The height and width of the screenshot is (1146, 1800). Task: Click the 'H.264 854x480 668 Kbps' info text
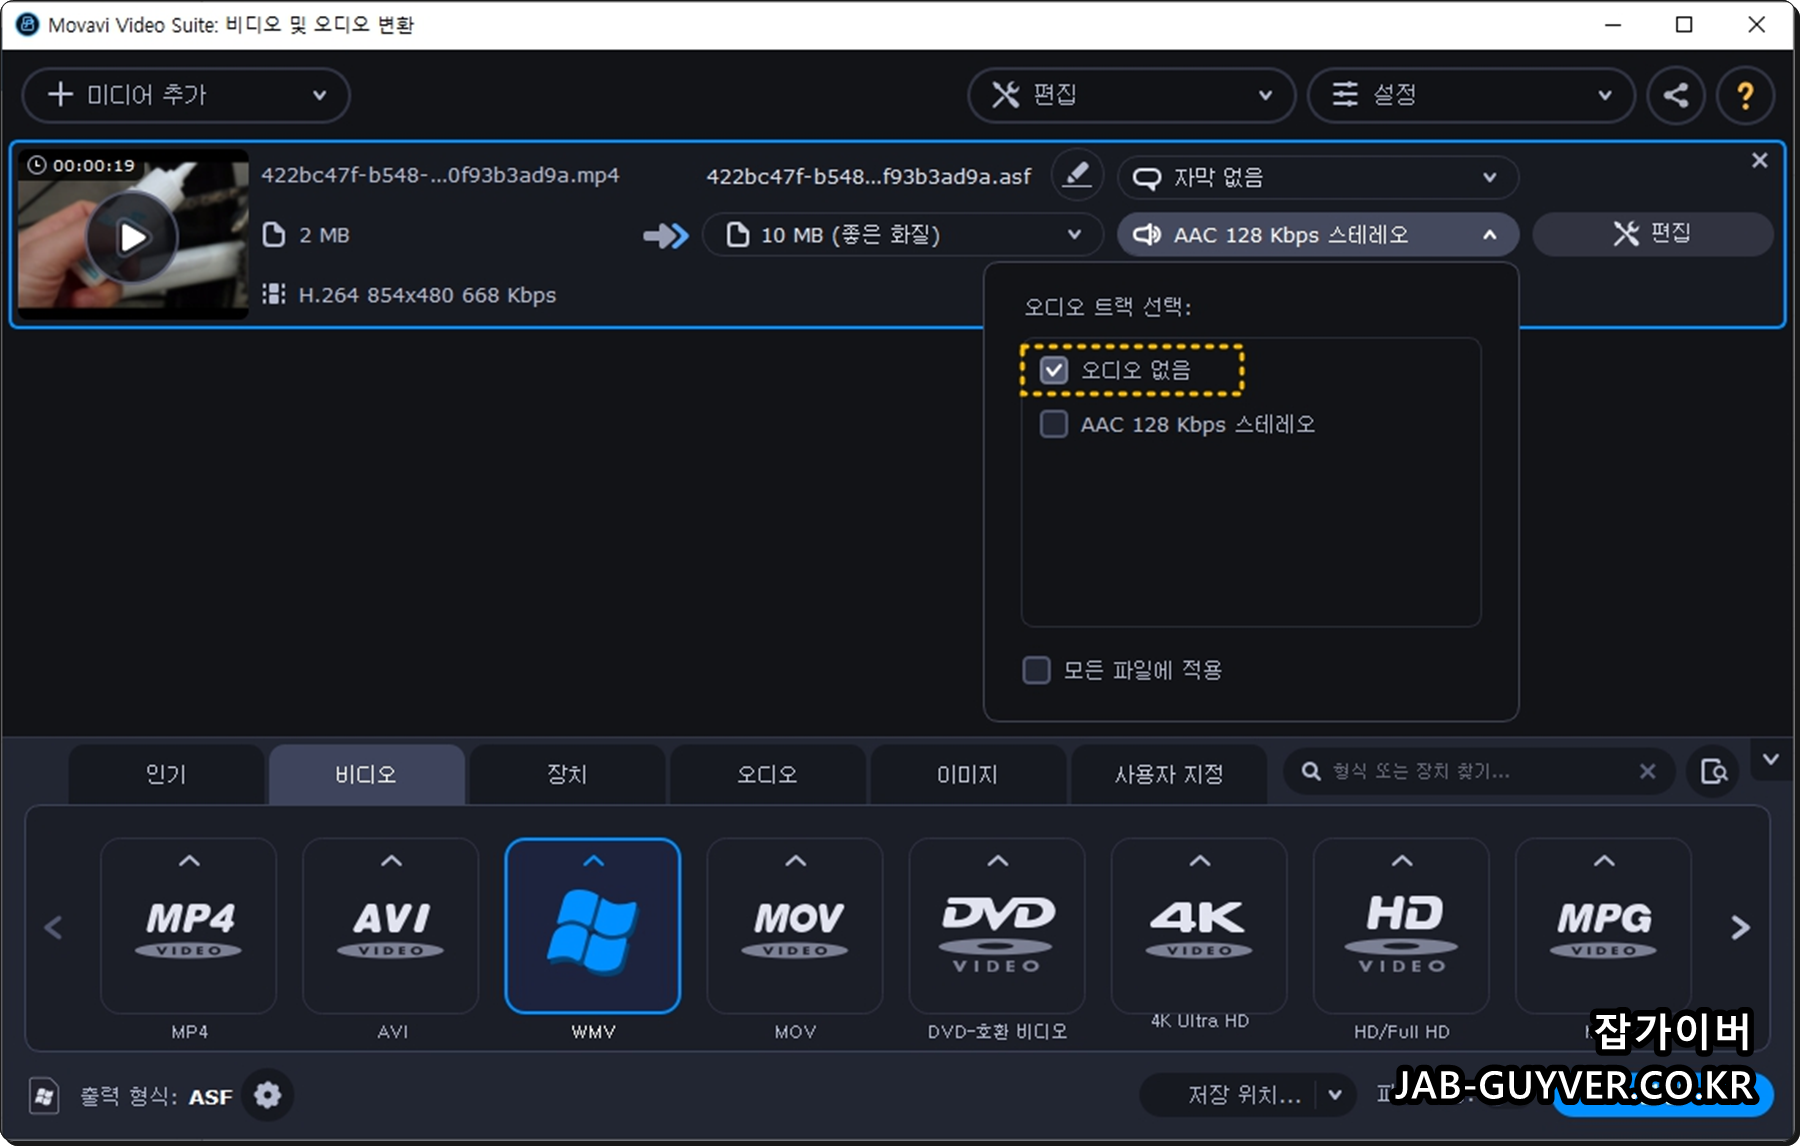click(x=427, y=295)
